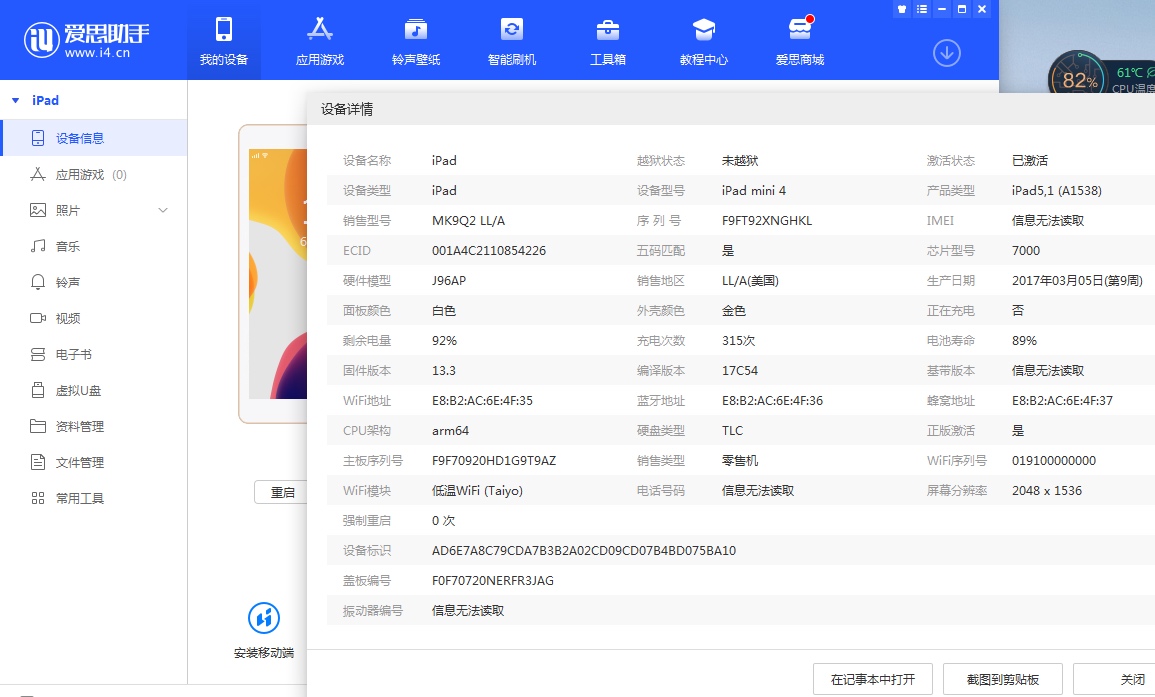1155x697 pixels.
Task: Select 电子书 in sidebar
Action: click(x=94, y=354)
